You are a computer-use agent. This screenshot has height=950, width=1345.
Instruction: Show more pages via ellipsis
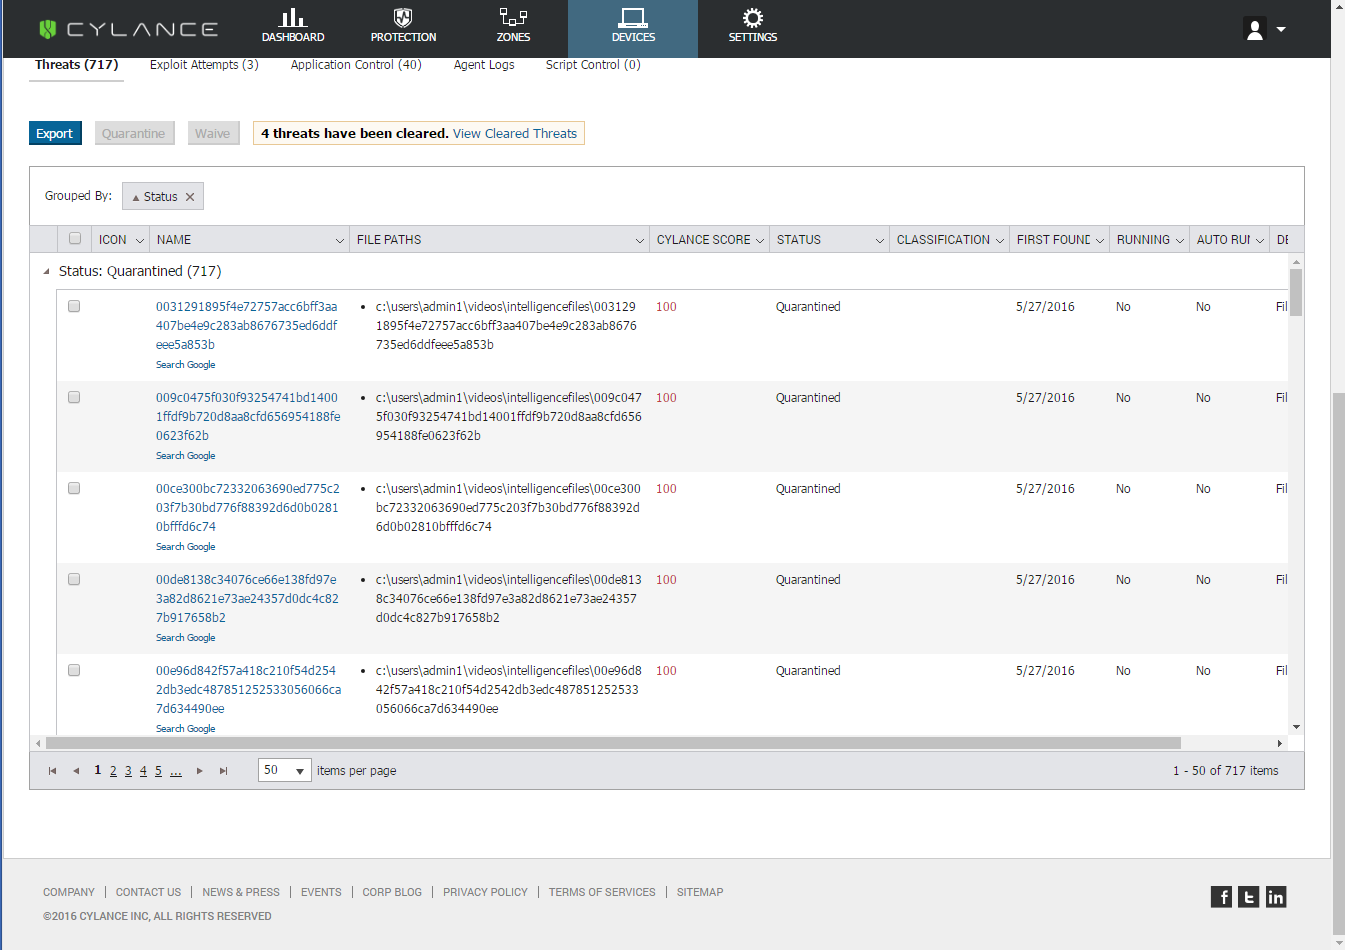pos(176,771)
